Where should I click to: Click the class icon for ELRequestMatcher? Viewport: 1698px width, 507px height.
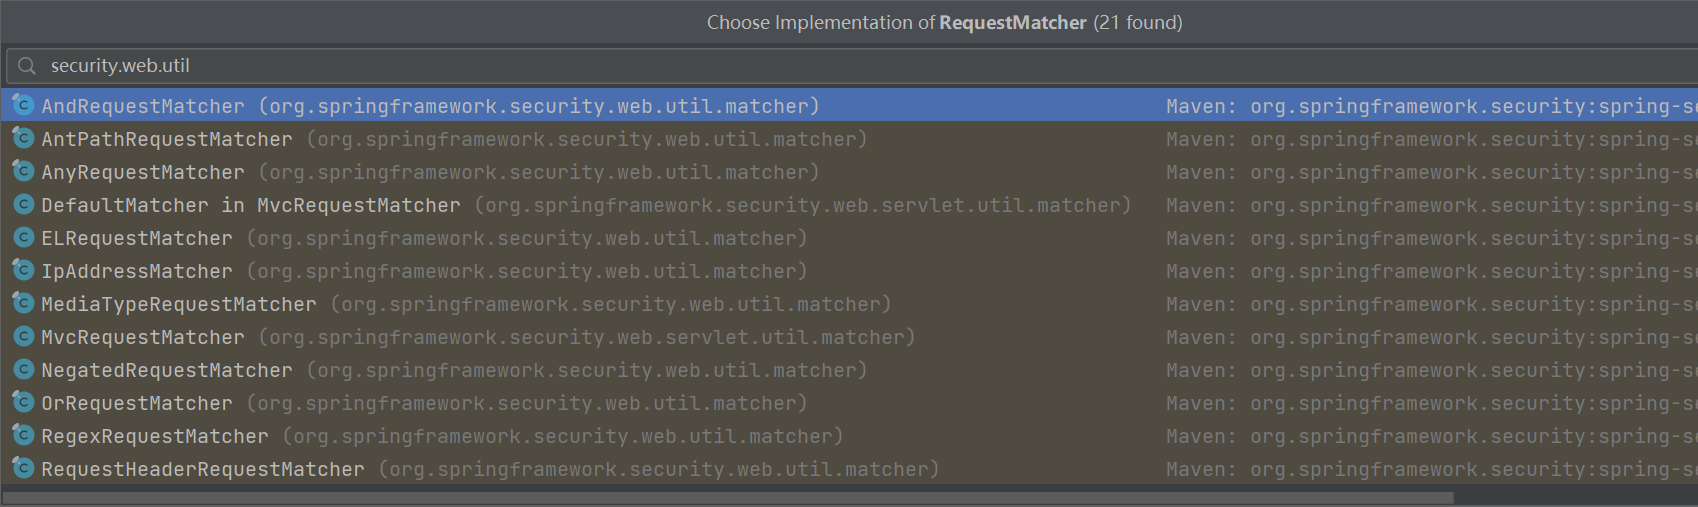click(23, 237)
